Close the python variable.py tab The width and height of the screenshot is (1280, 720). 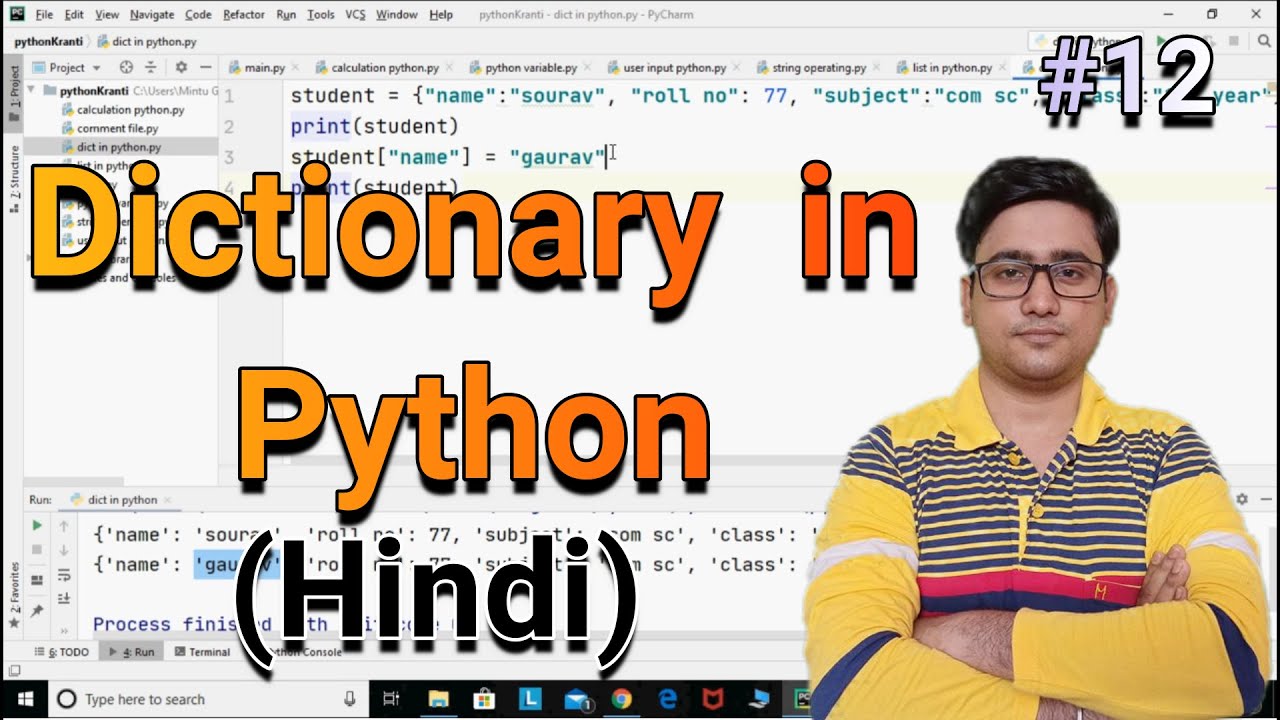tap(589, 68)
